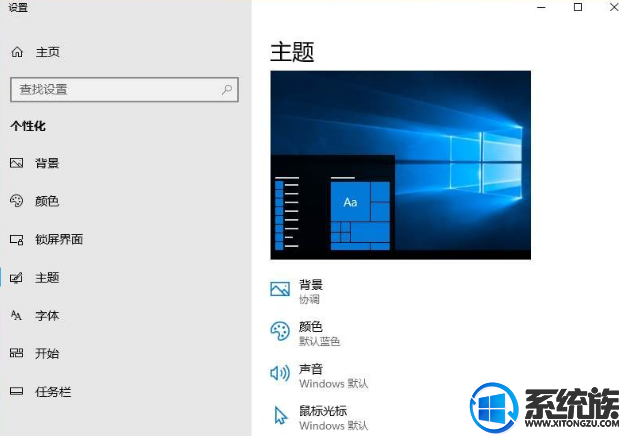
Task: Minimize the 设置 window
Action: (542, 7)
